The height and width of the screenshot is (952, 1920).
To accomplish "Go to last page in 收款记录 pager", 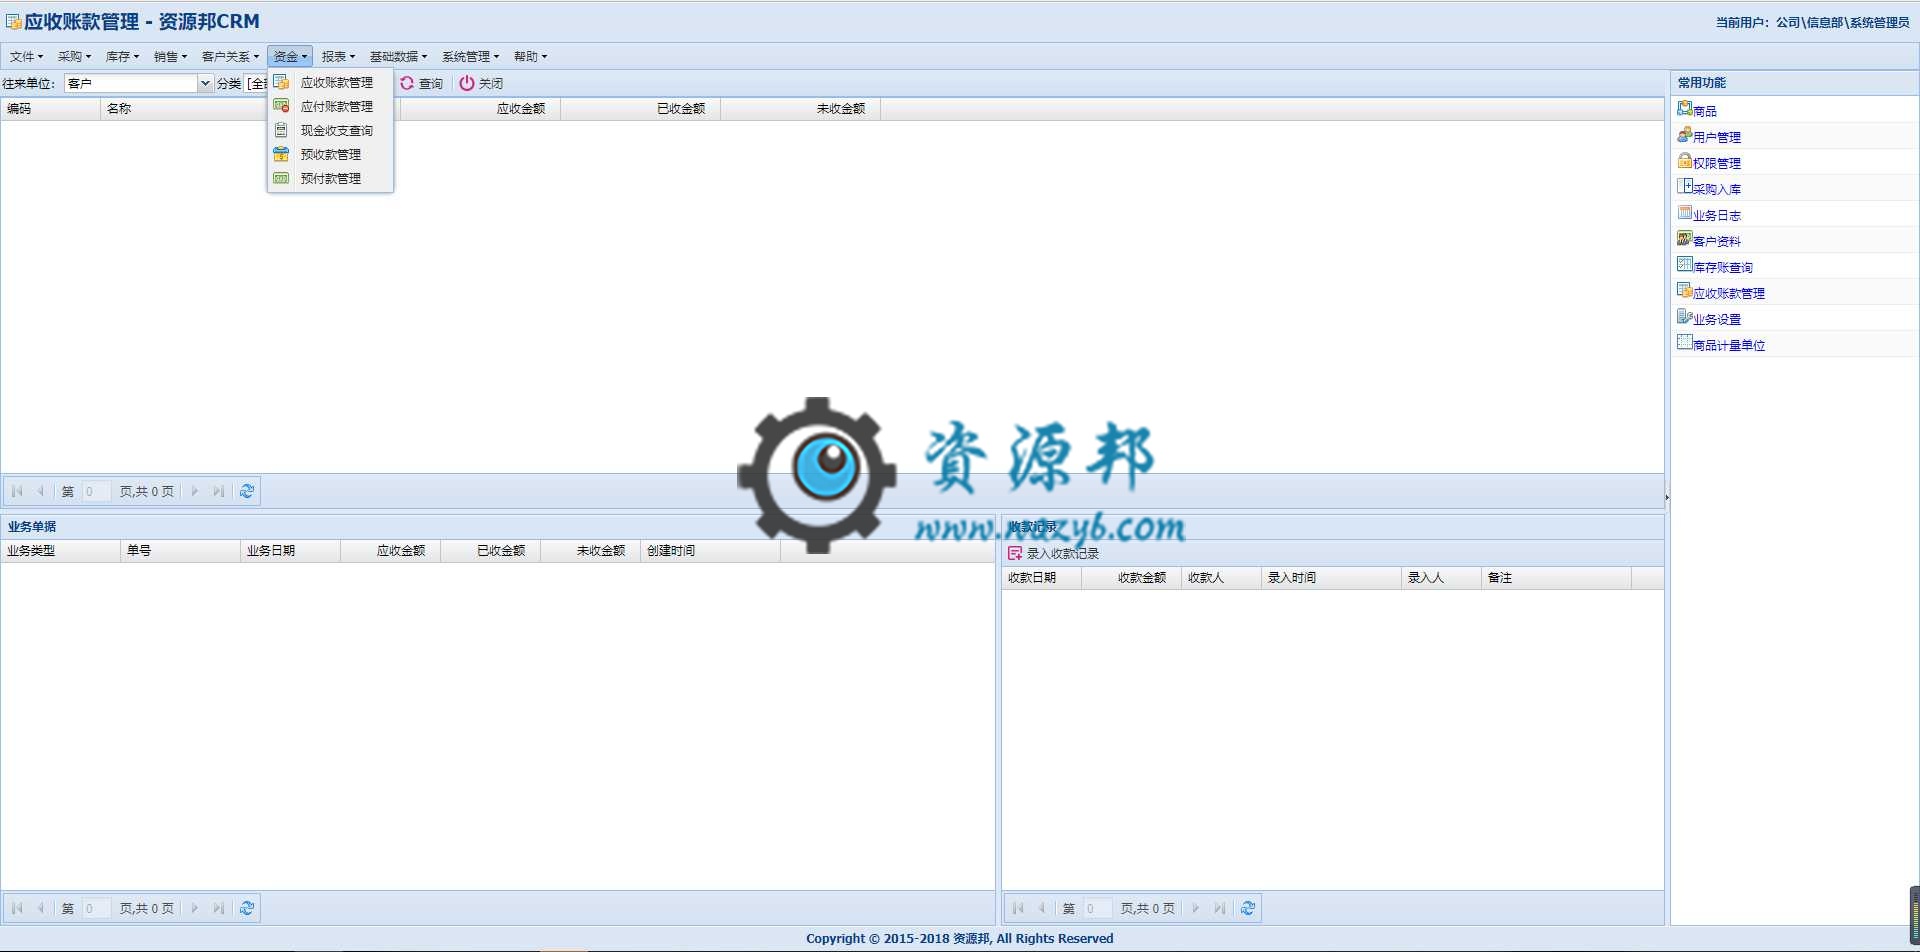I will [x=1219, y=908].
